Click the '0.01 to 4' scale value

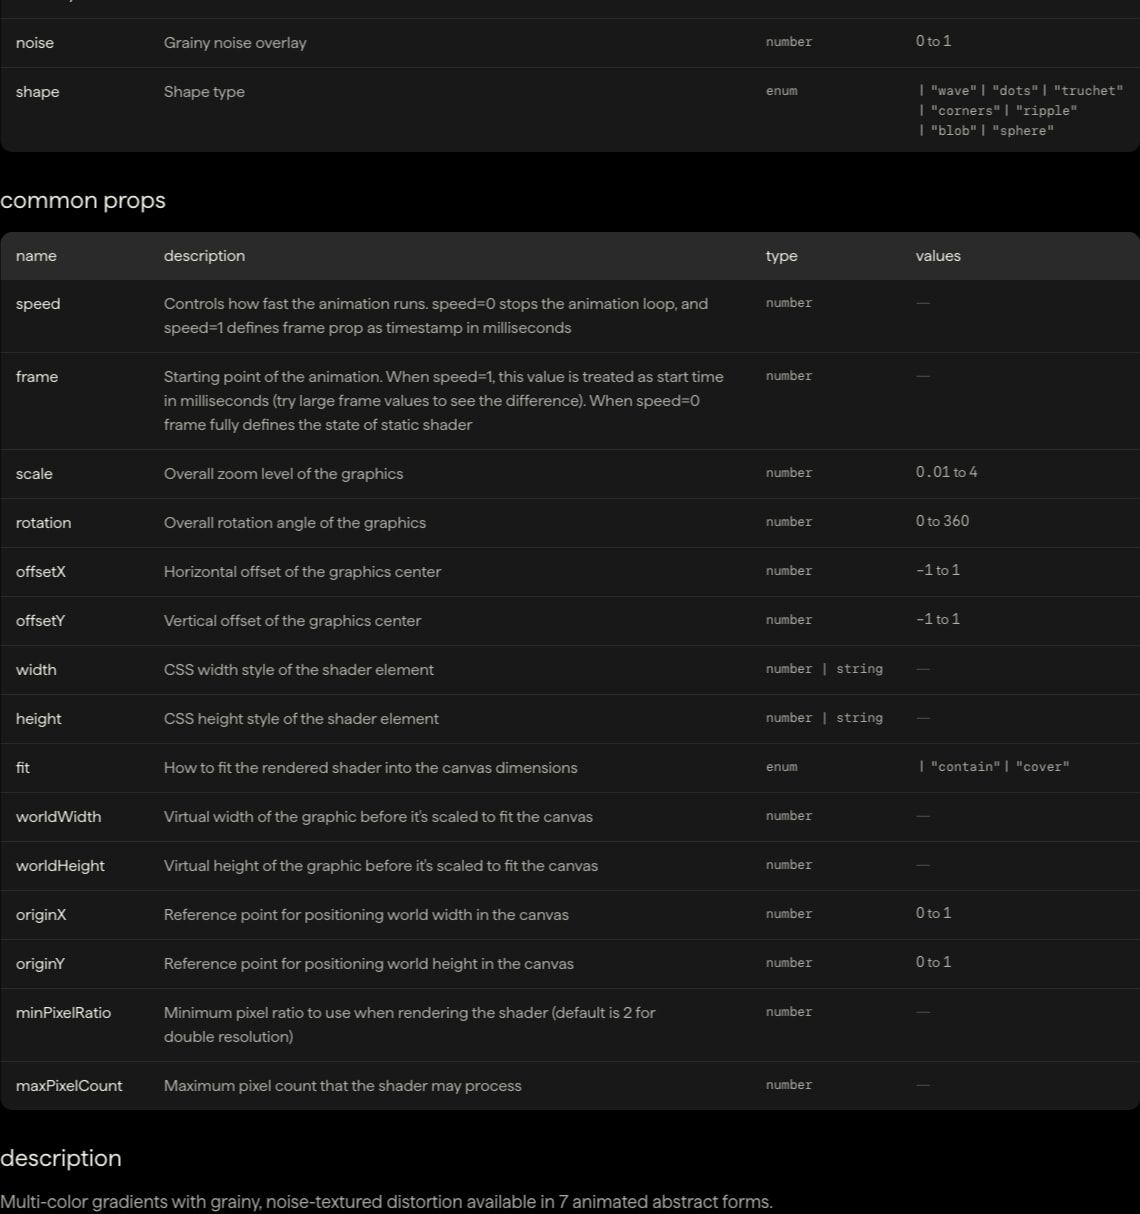[947, 472]
